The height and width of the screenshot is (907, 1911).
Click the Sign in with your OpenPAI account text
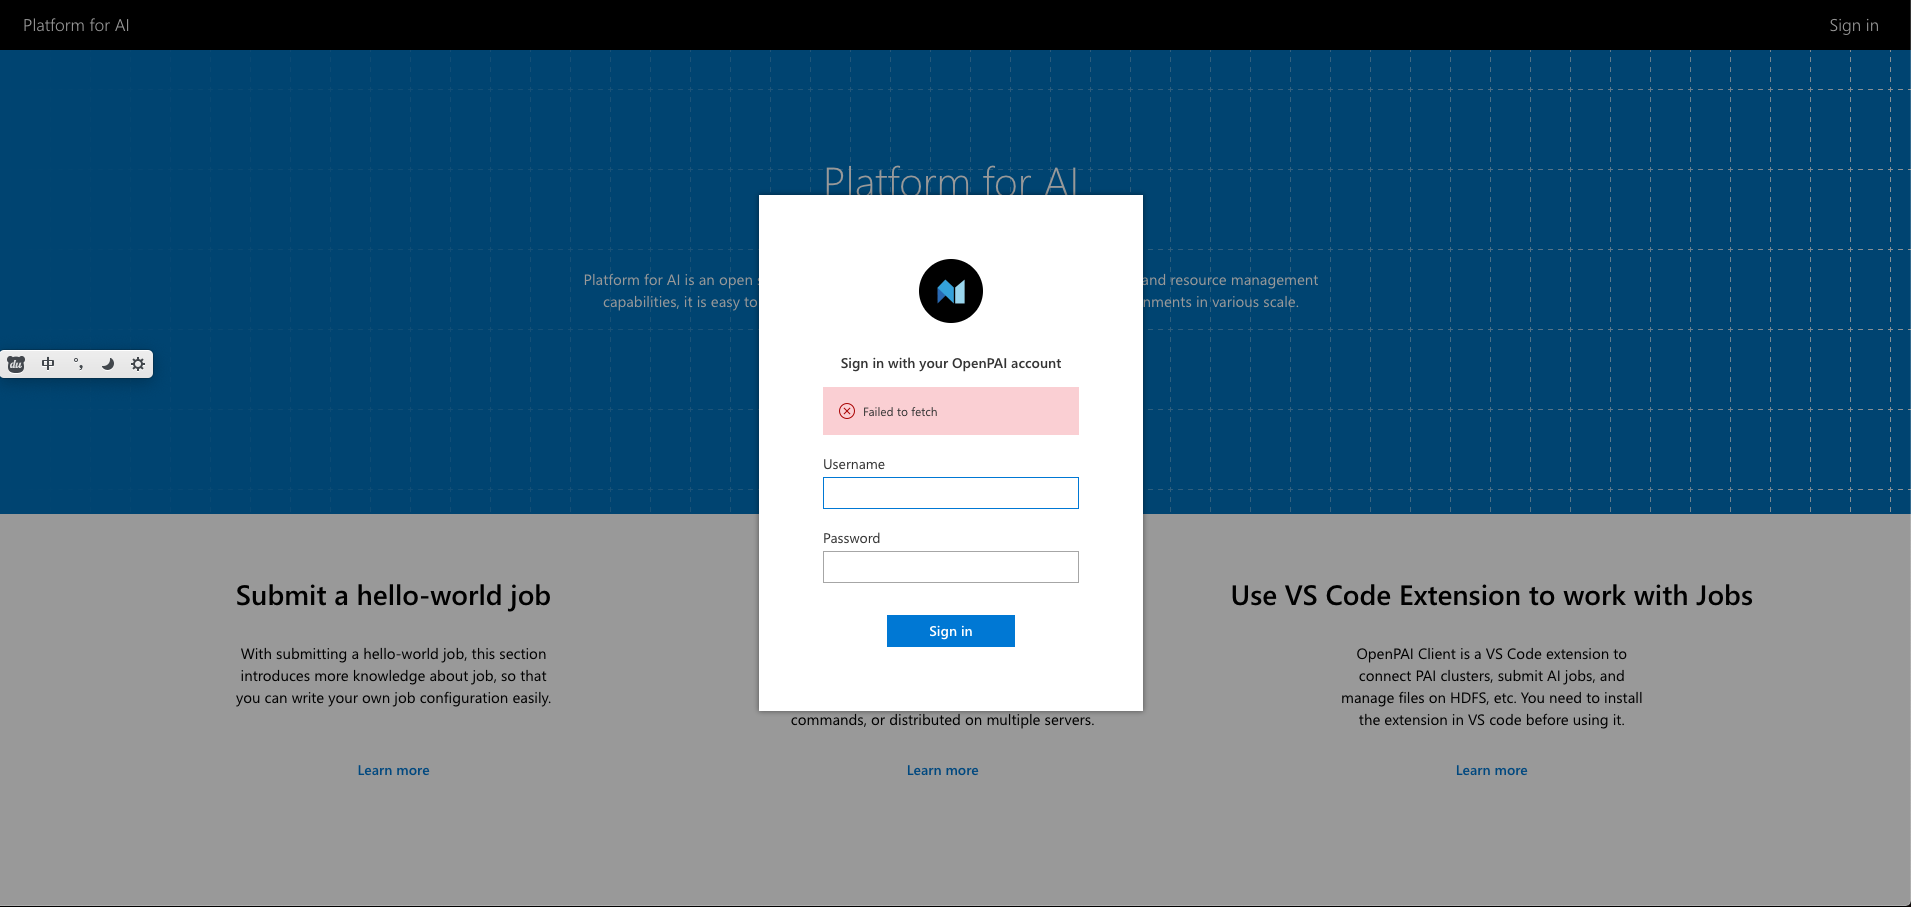[950, 363]
